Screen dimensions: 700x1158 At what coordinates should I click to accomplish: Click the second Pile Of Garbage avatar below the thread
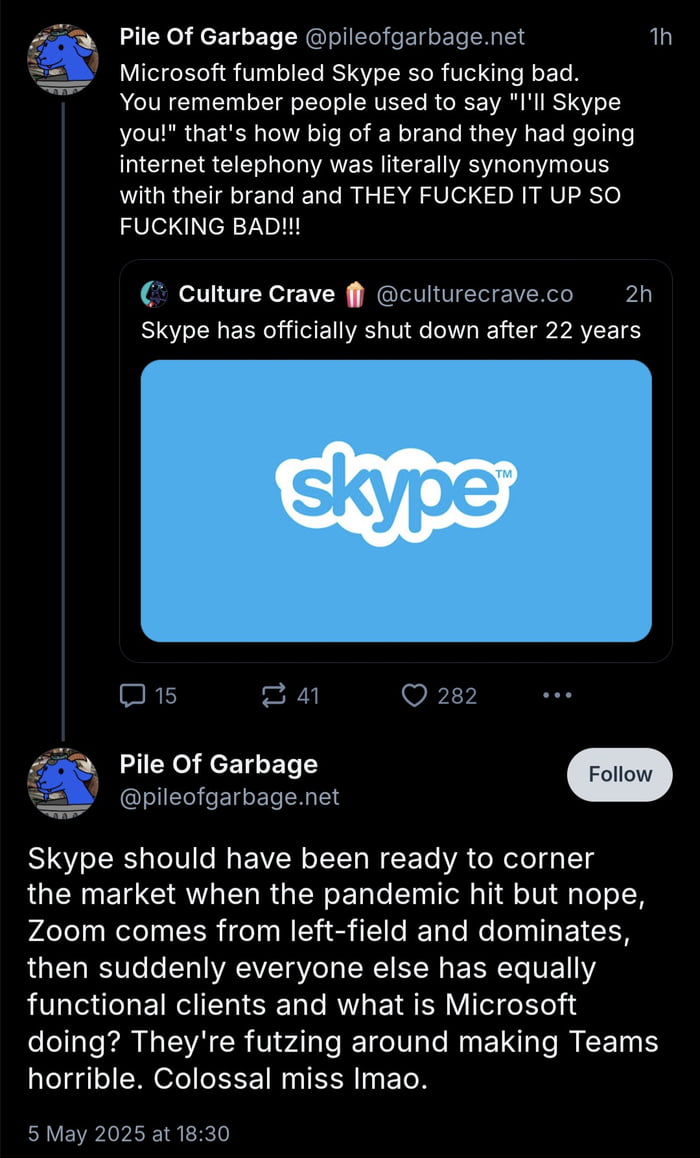click(x=62, y=783)
